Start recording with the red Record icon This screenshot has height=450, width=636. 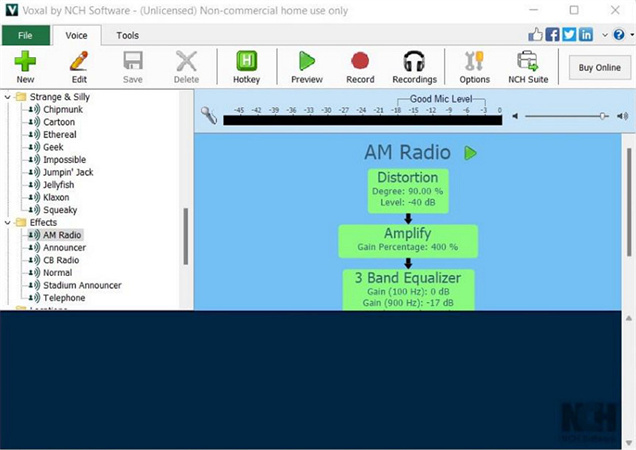pyautogui.click(x=360, y=67)
